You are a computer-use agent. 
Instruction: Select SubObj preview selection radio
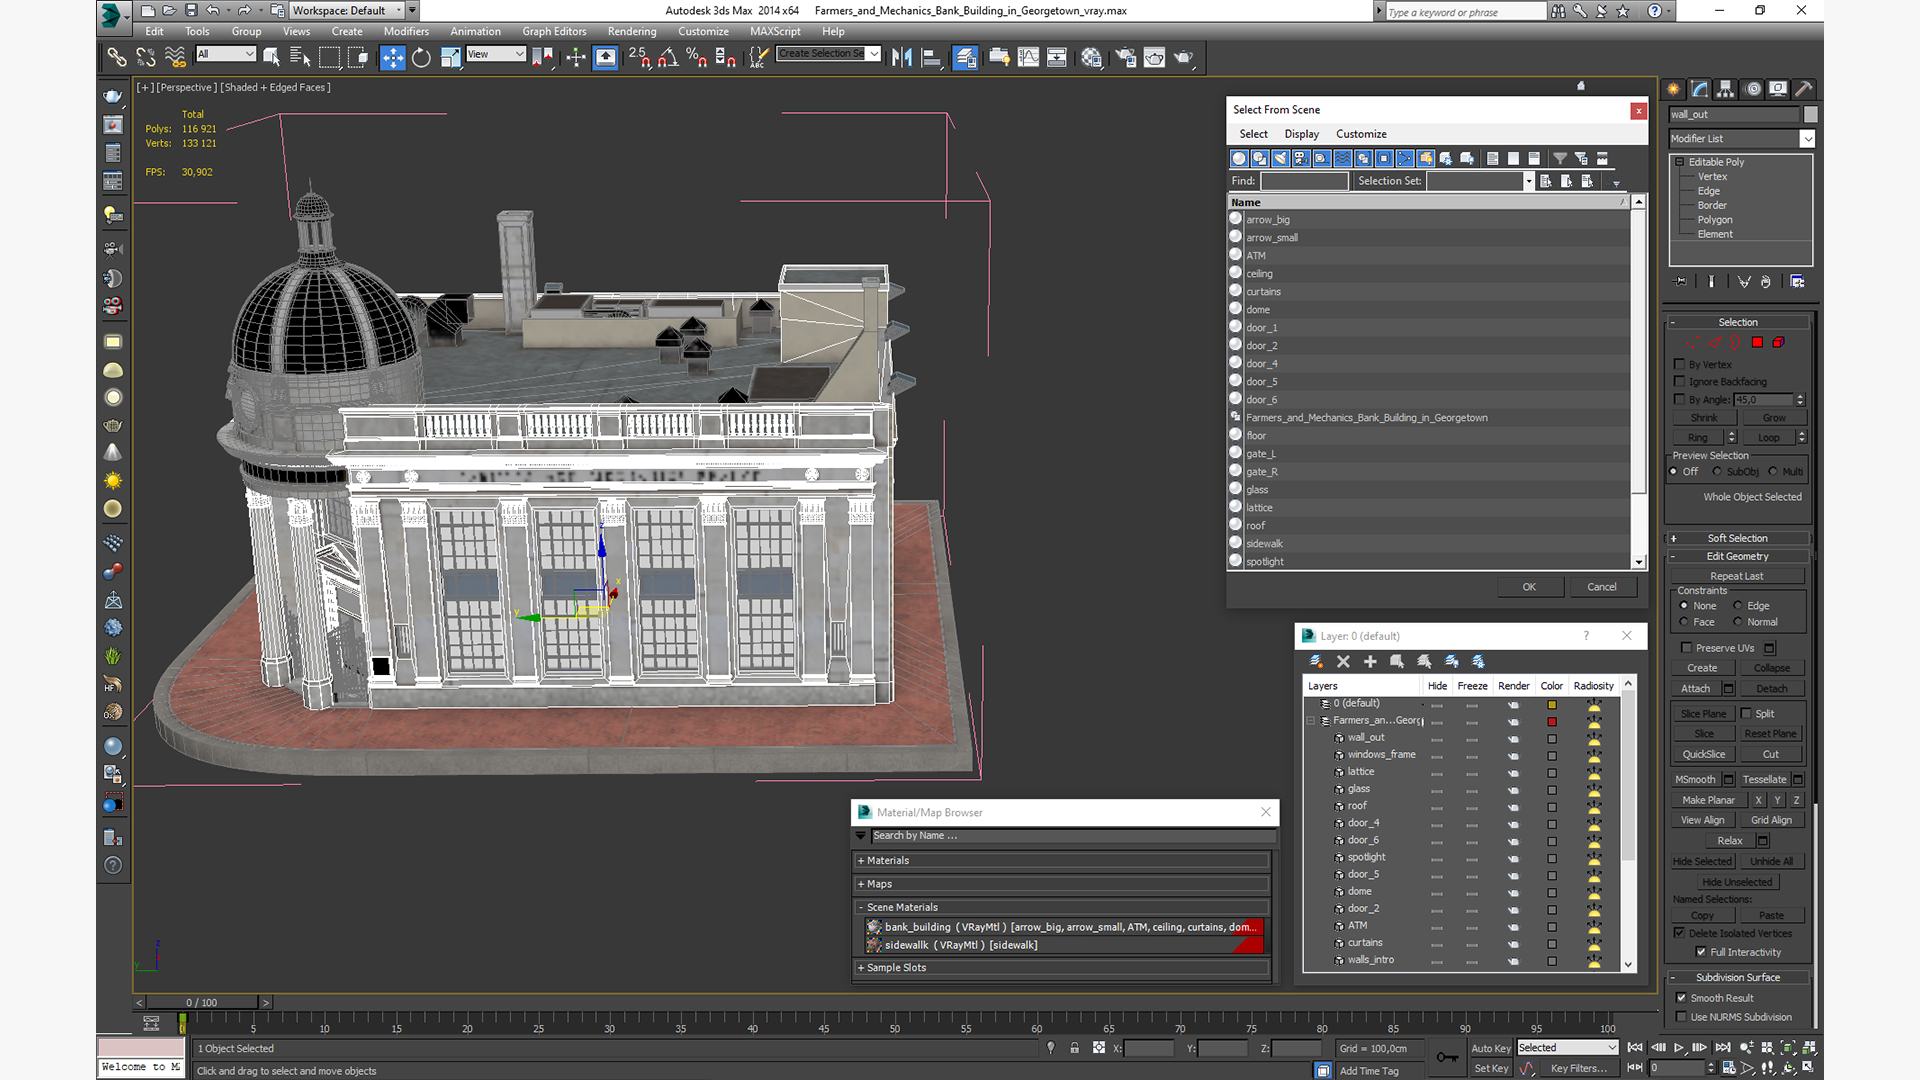point(1717,472)
